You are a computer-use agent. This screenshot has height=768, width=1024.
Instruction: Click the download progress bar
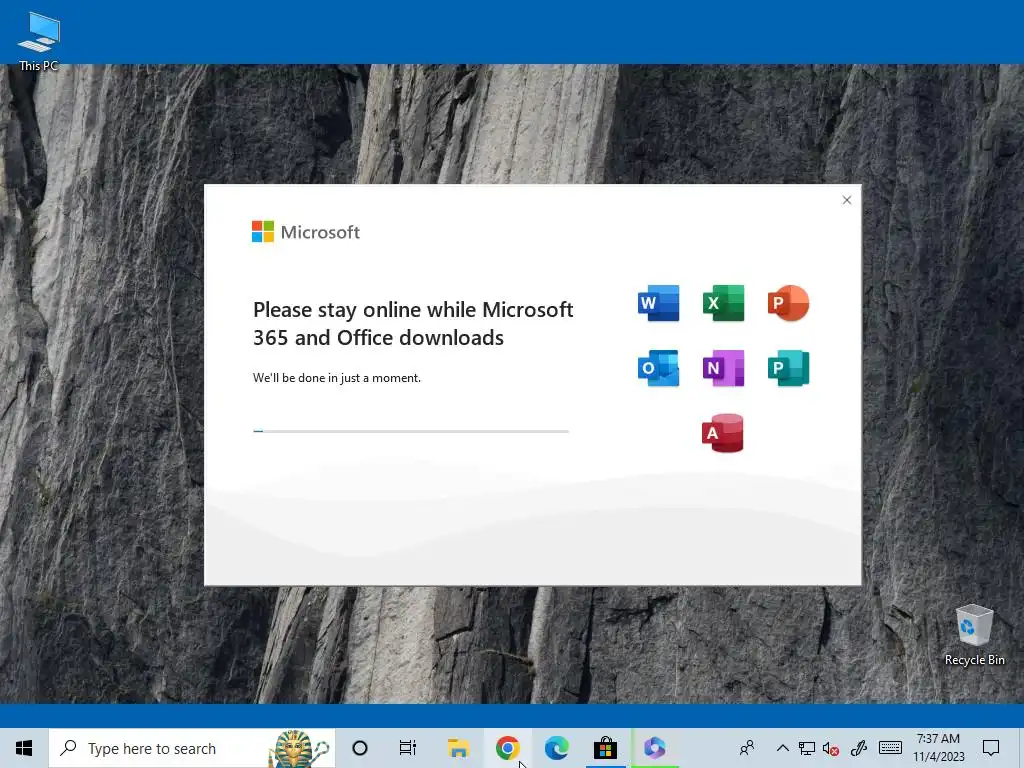click(411, 431)
